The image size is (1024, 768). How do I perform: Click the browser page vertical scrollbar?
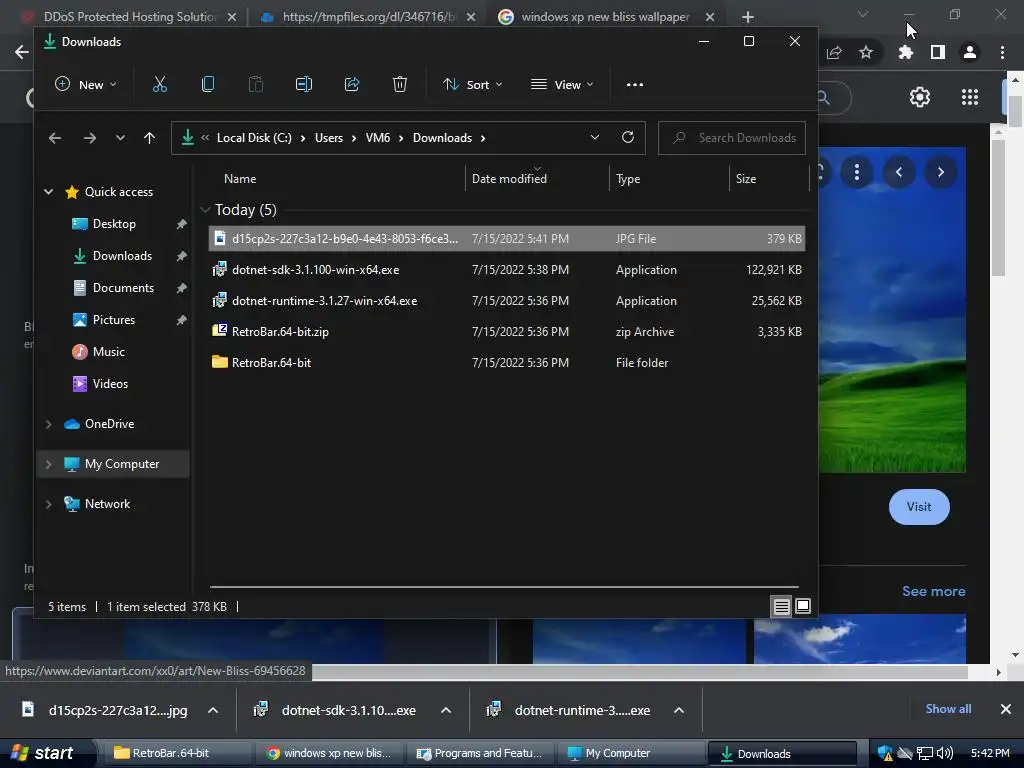[x=1015, y=111]
